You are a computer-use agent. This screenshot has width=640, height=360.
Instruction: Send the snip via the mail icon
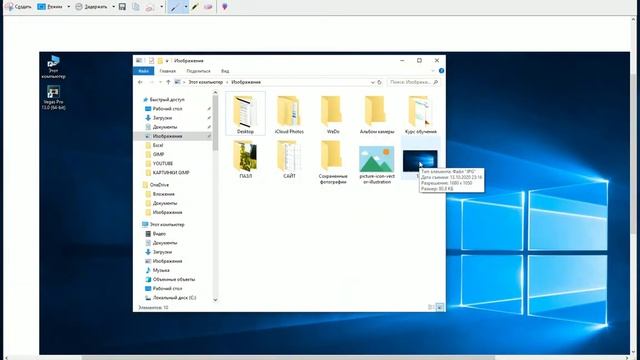click(150, 7)
